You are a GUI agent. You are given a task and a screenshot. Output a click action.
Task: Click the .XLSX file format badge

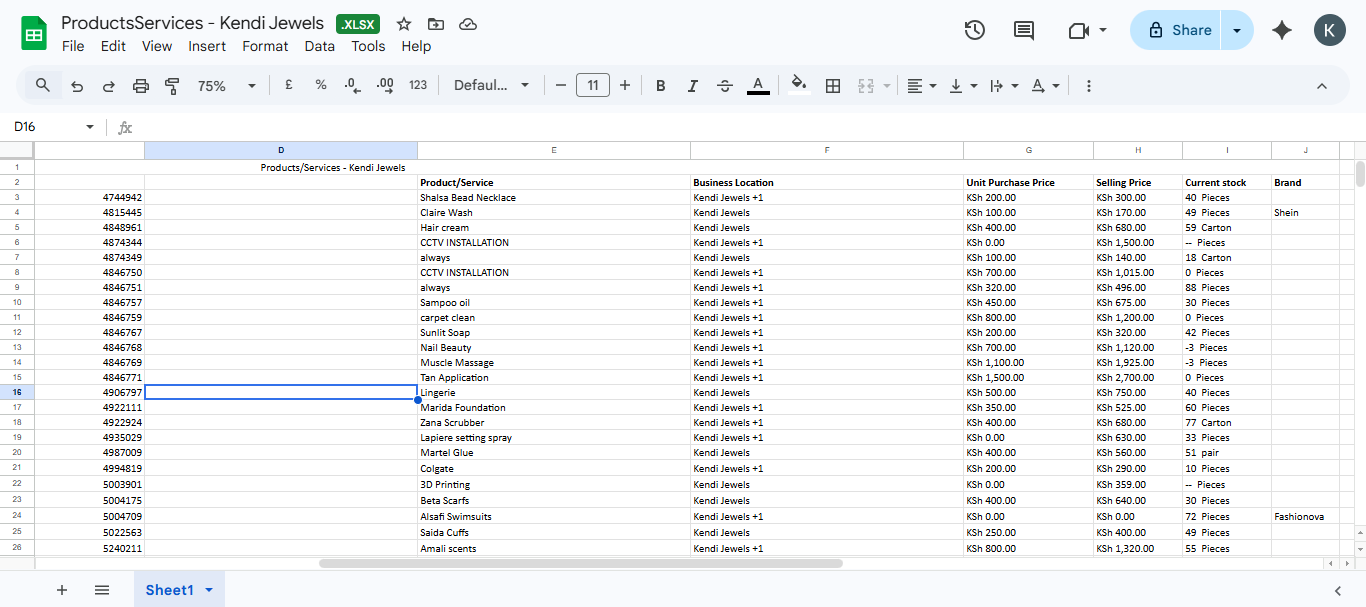pyautogui.click(x=358, y=24)
